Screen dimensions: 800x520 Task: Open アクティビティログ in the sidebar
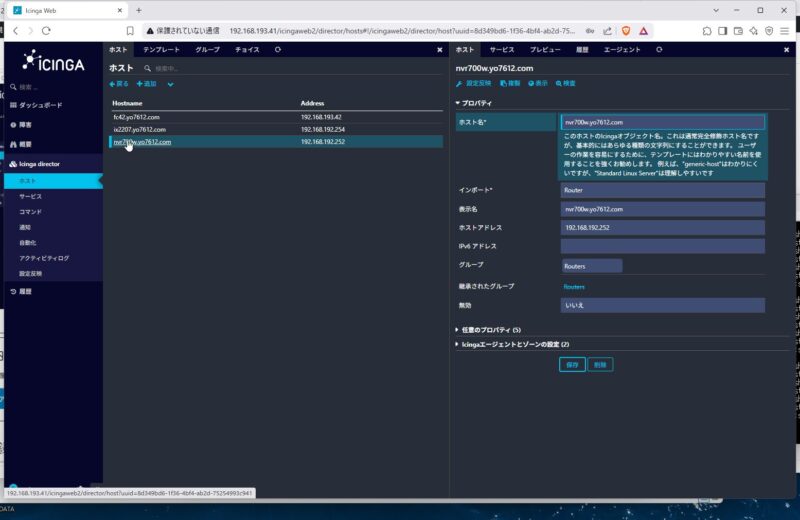tap(44, 258)
